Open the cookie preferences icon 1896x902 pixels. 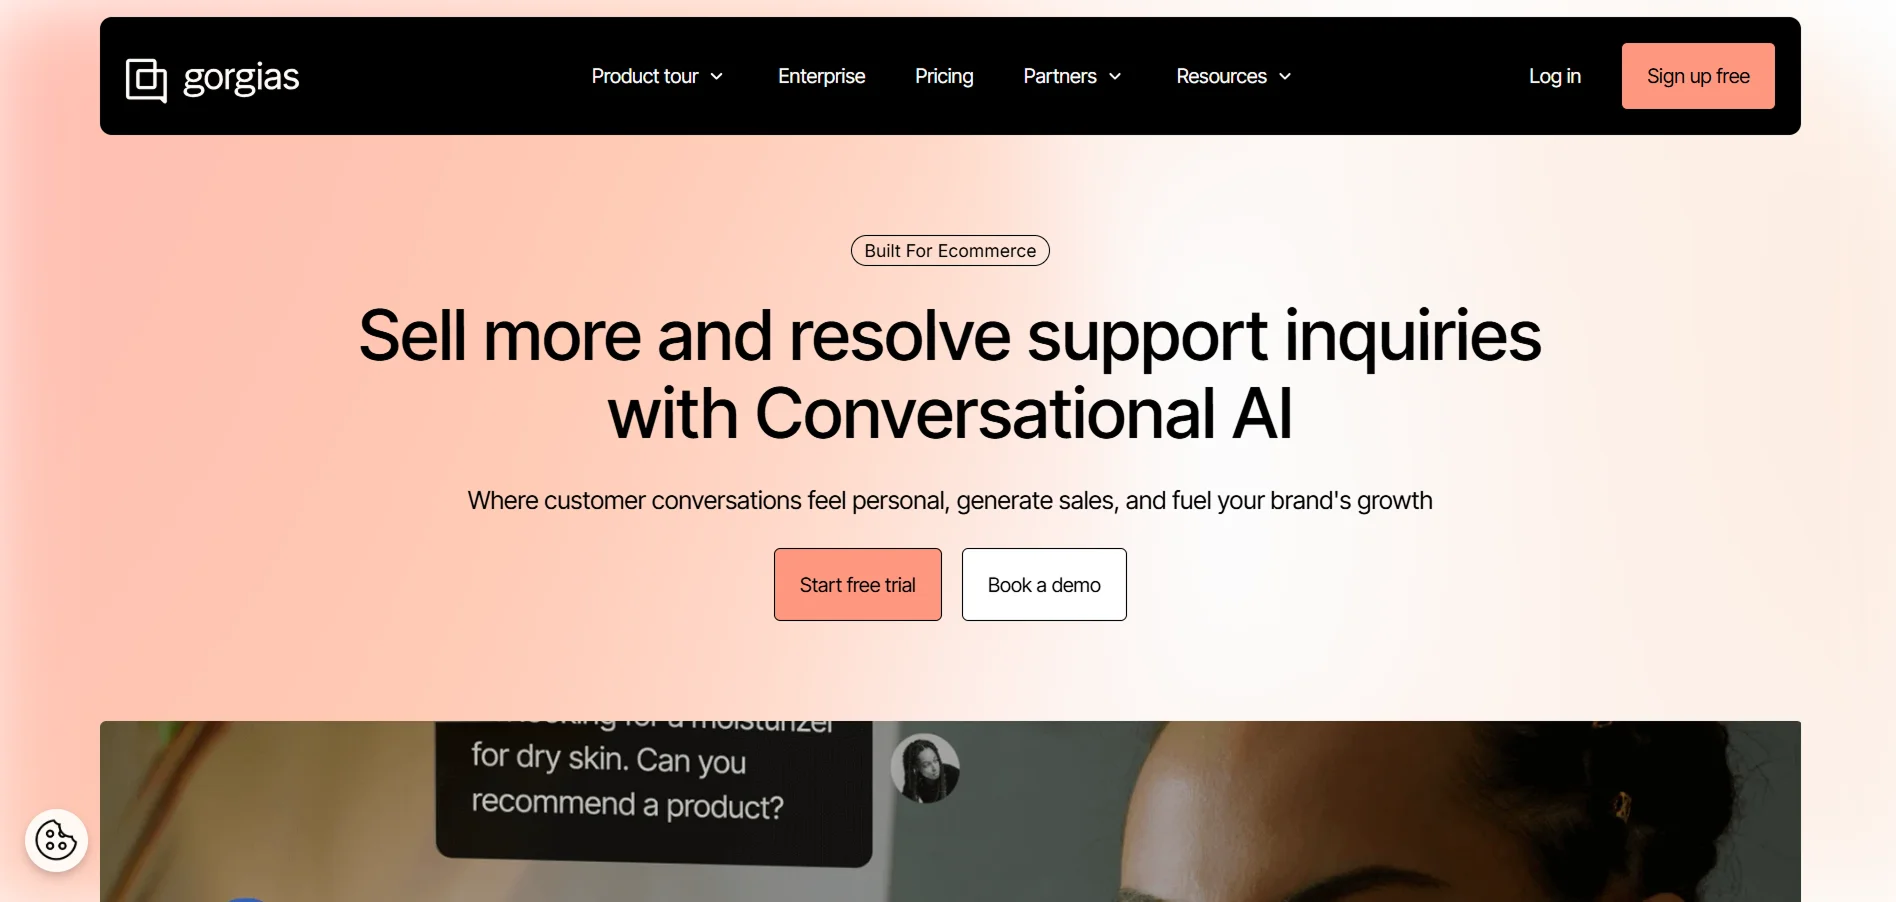click(x=56, y=840)
